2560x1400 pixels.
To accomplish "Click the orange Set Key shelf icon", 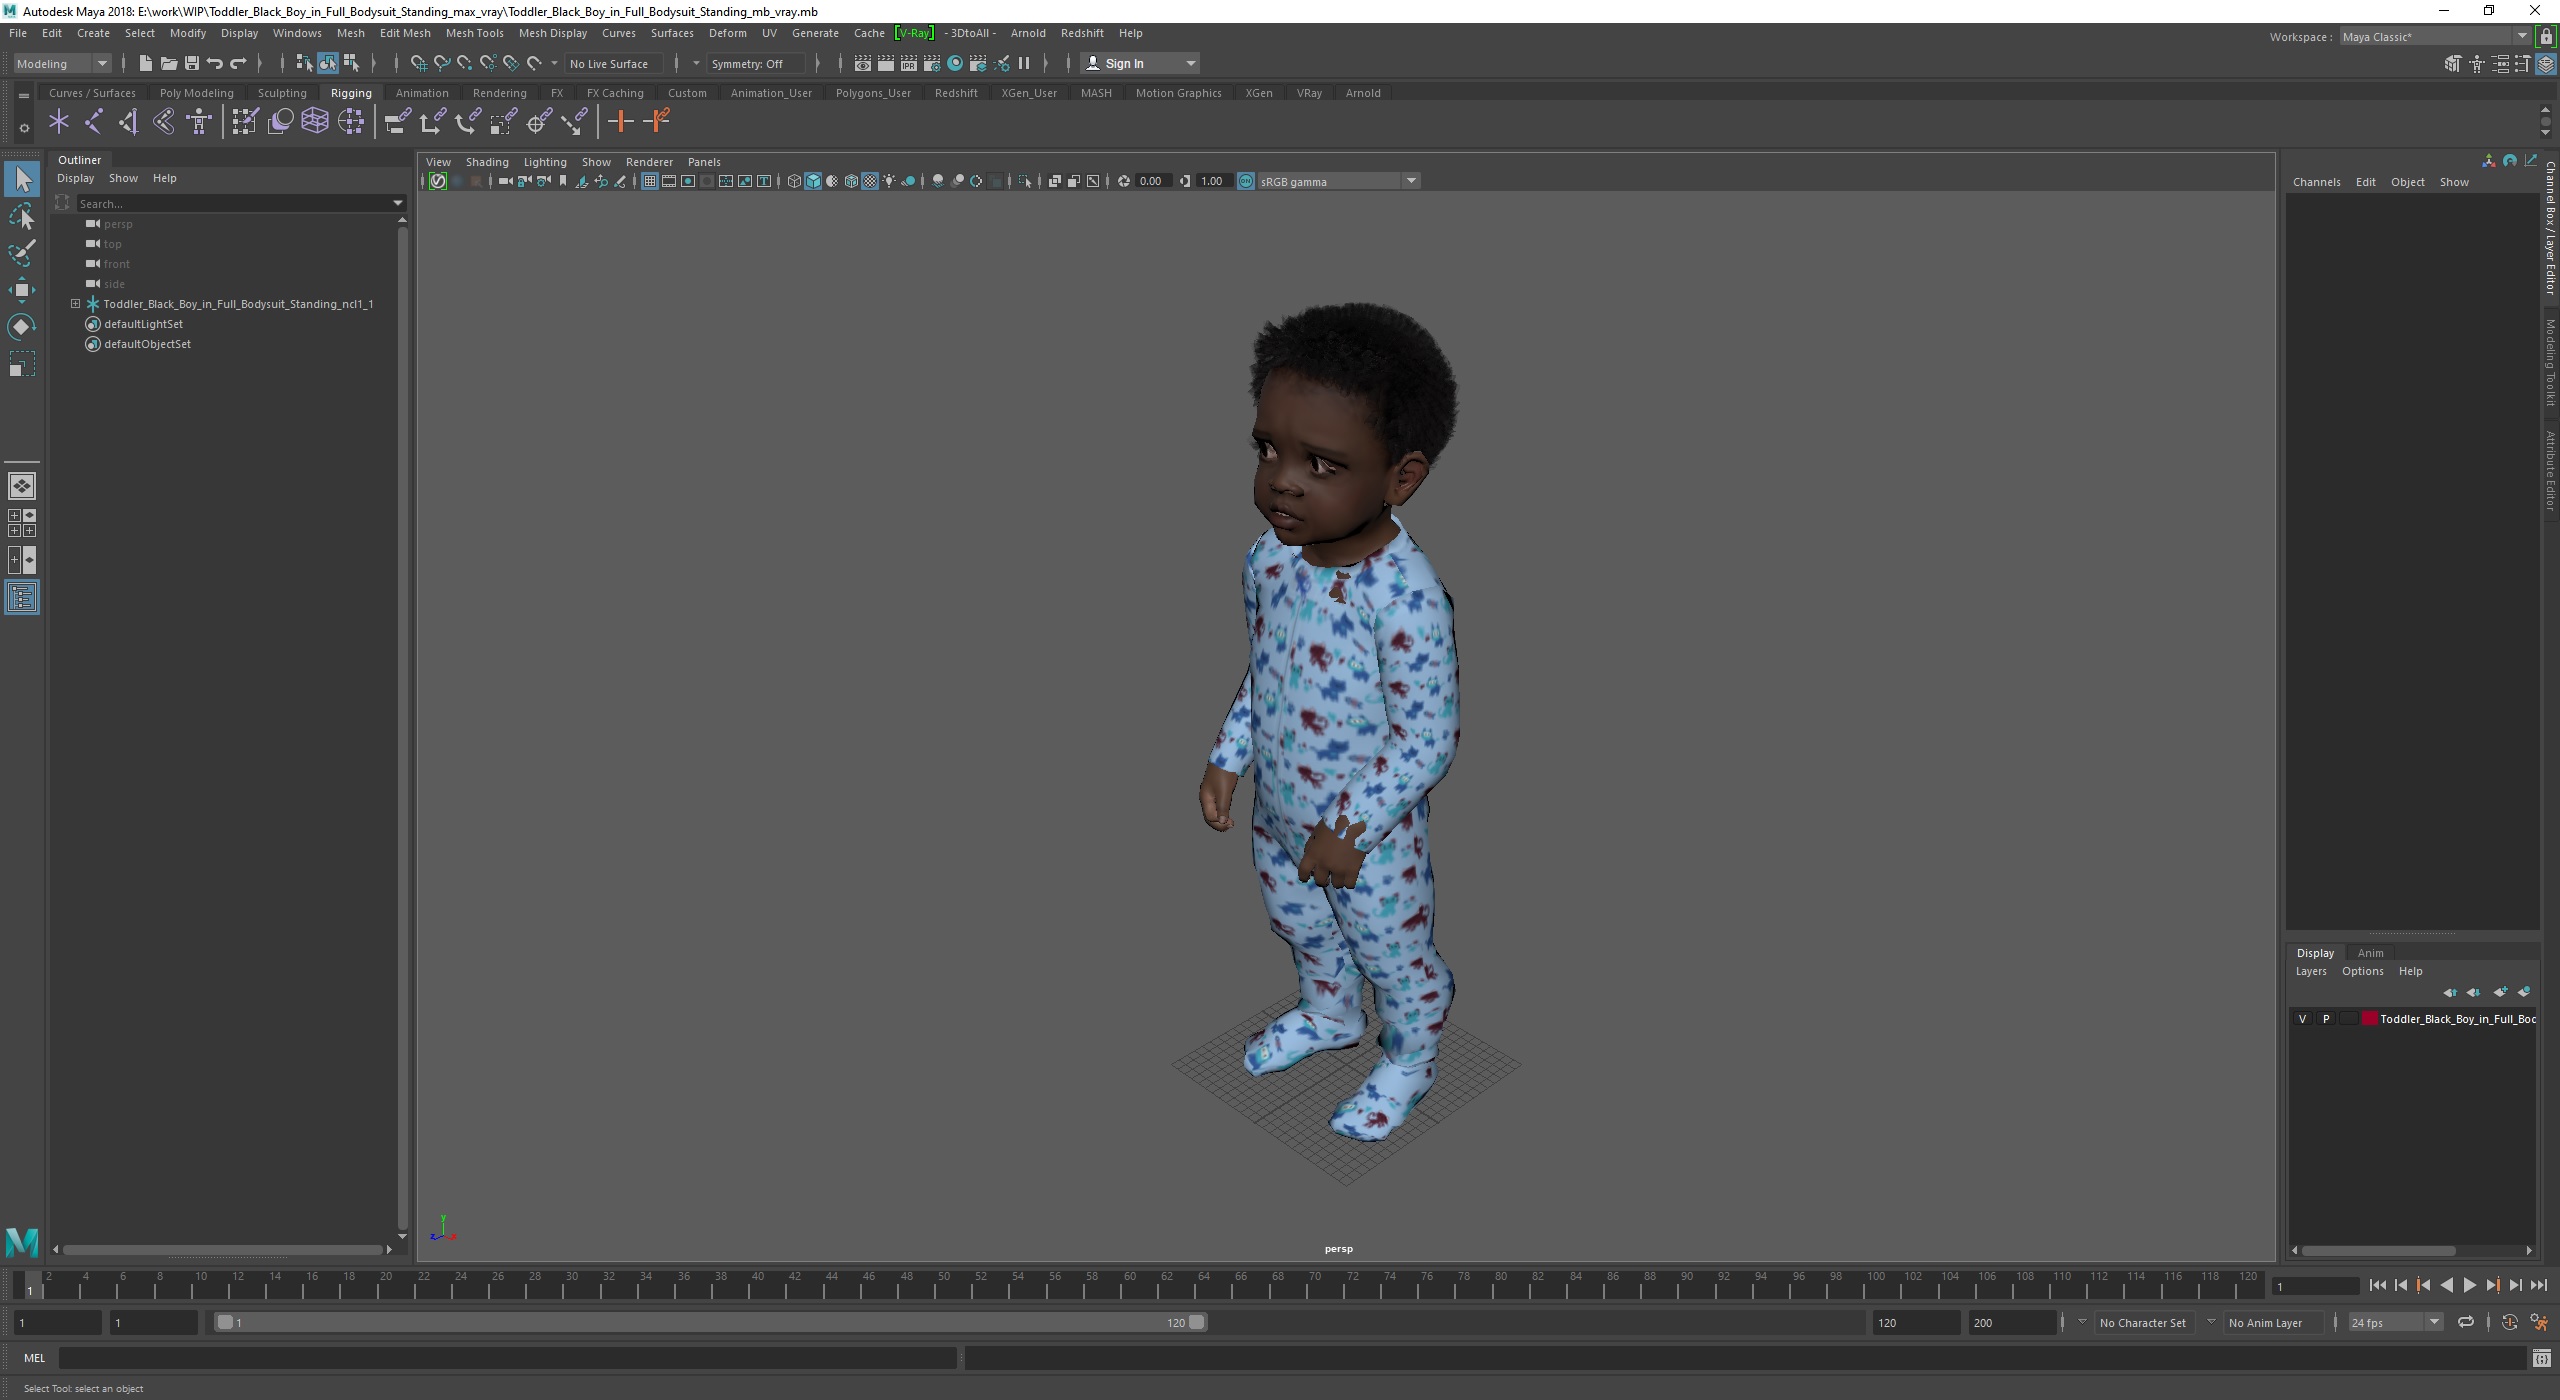I will click(620, 122).
